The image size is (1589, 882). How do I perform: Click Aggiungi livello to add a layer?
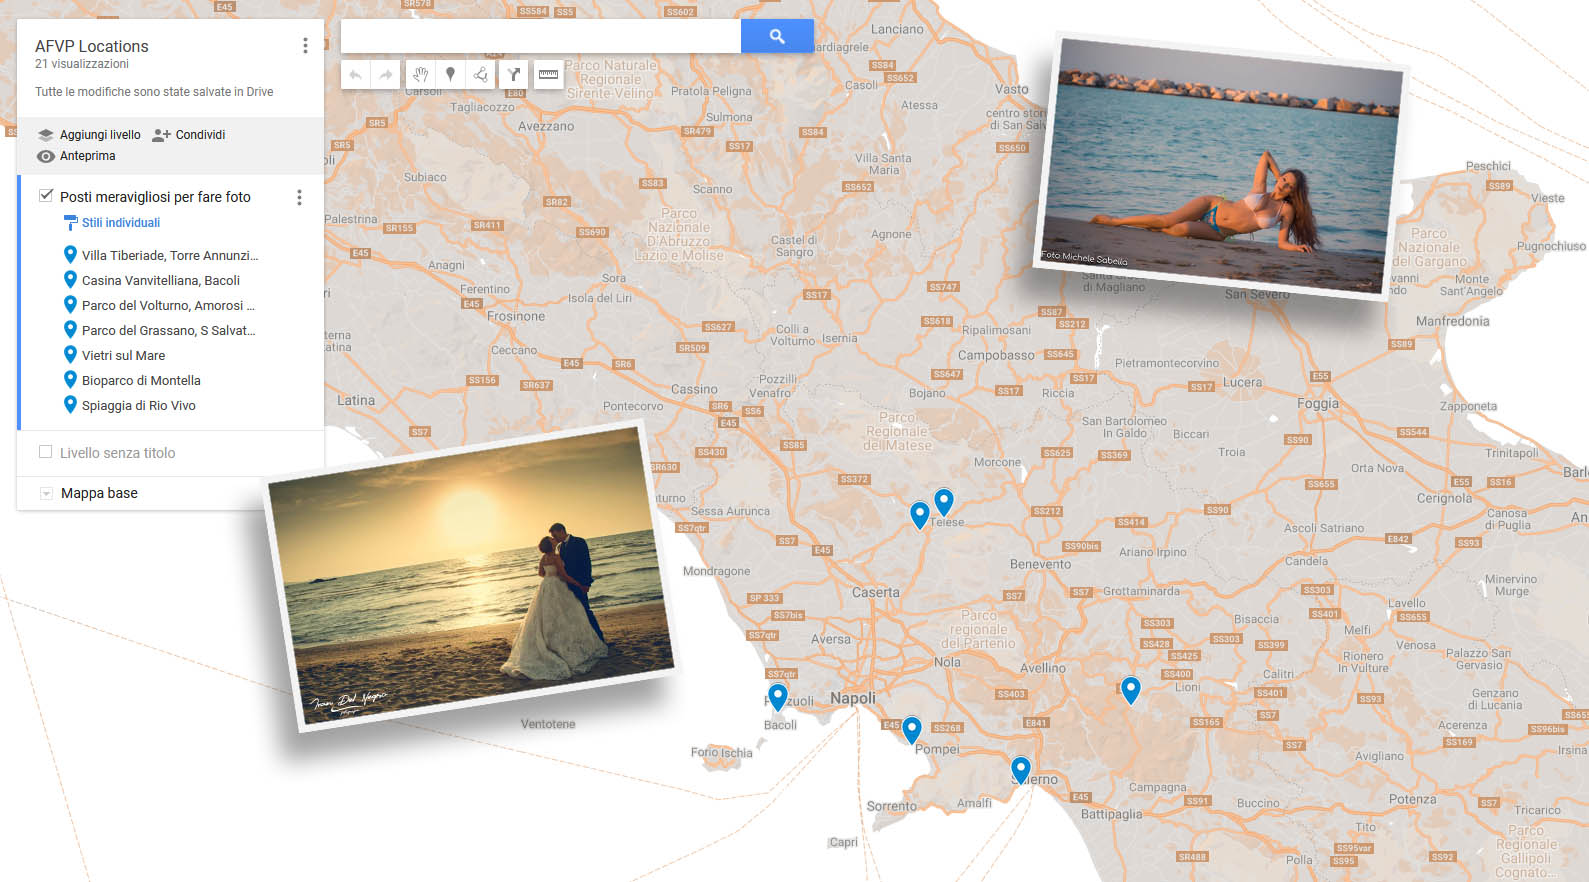[x=89, y=135]
